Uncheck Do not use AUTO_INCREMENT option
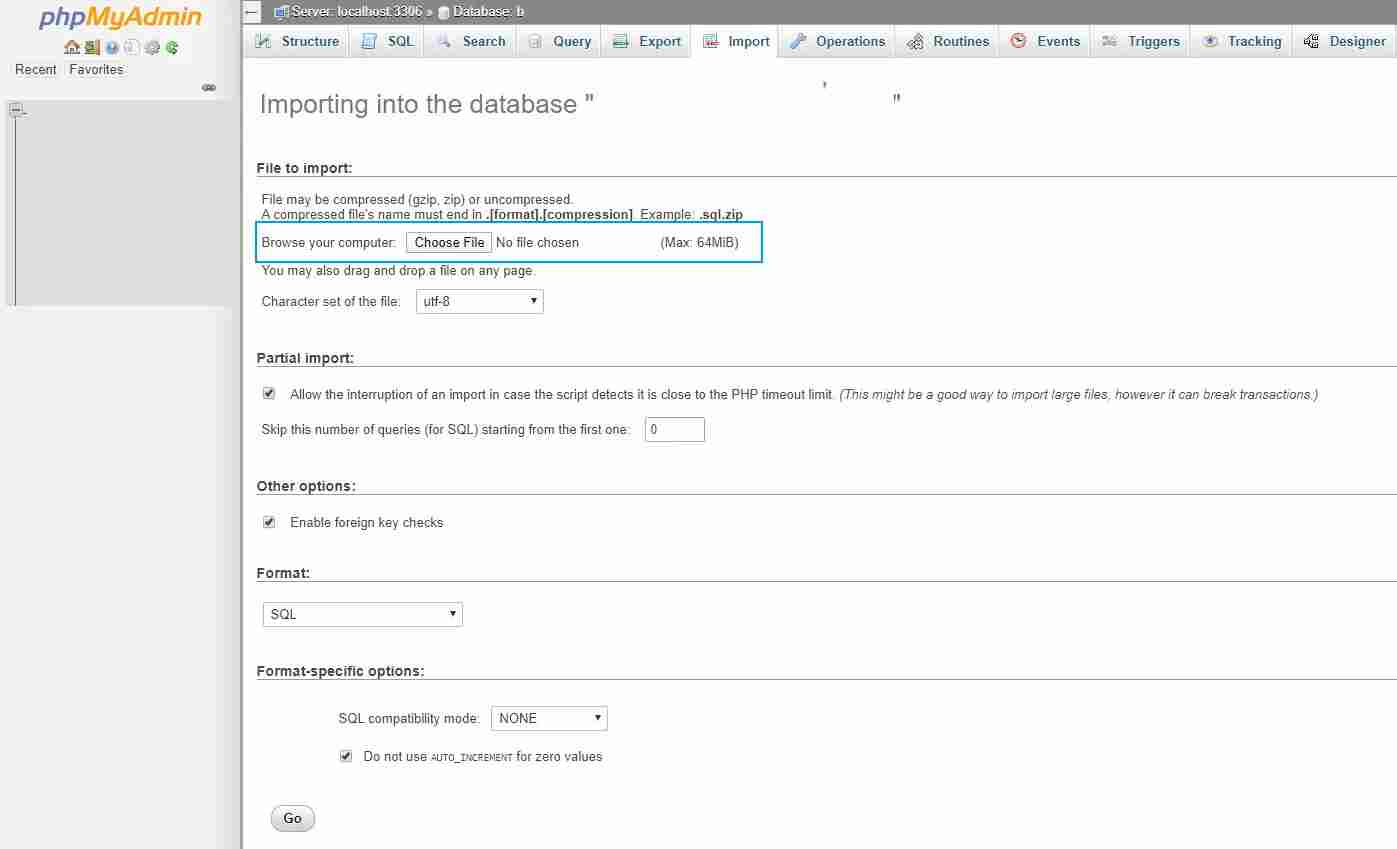 (x=346, y=756)
